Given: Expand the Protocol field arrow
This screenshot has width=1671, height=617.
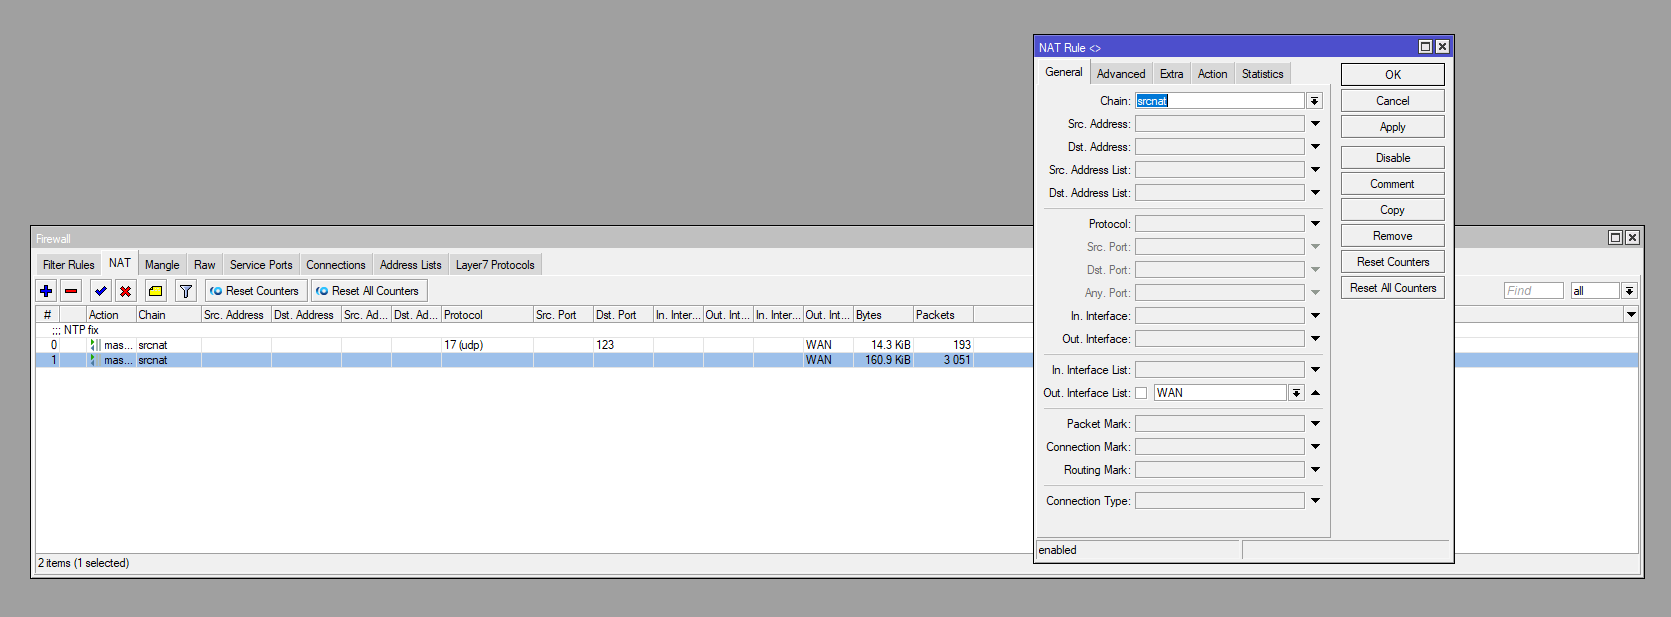Looking at the screenshot, I should (1315, 224).
